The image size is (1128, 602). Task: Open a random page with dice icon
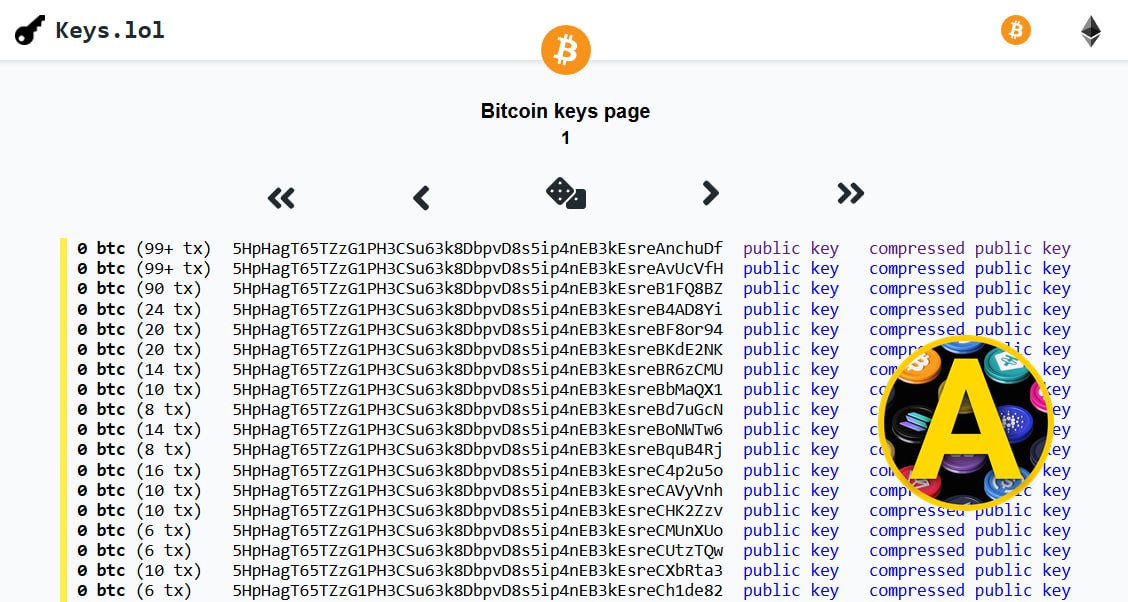point(566,192)
